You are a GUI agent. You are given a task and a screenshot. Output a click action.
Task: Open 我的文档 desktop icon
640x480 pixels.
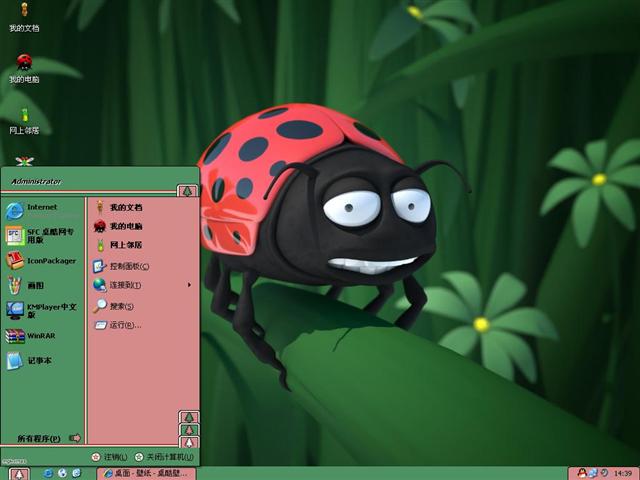(x=24, y=17)
